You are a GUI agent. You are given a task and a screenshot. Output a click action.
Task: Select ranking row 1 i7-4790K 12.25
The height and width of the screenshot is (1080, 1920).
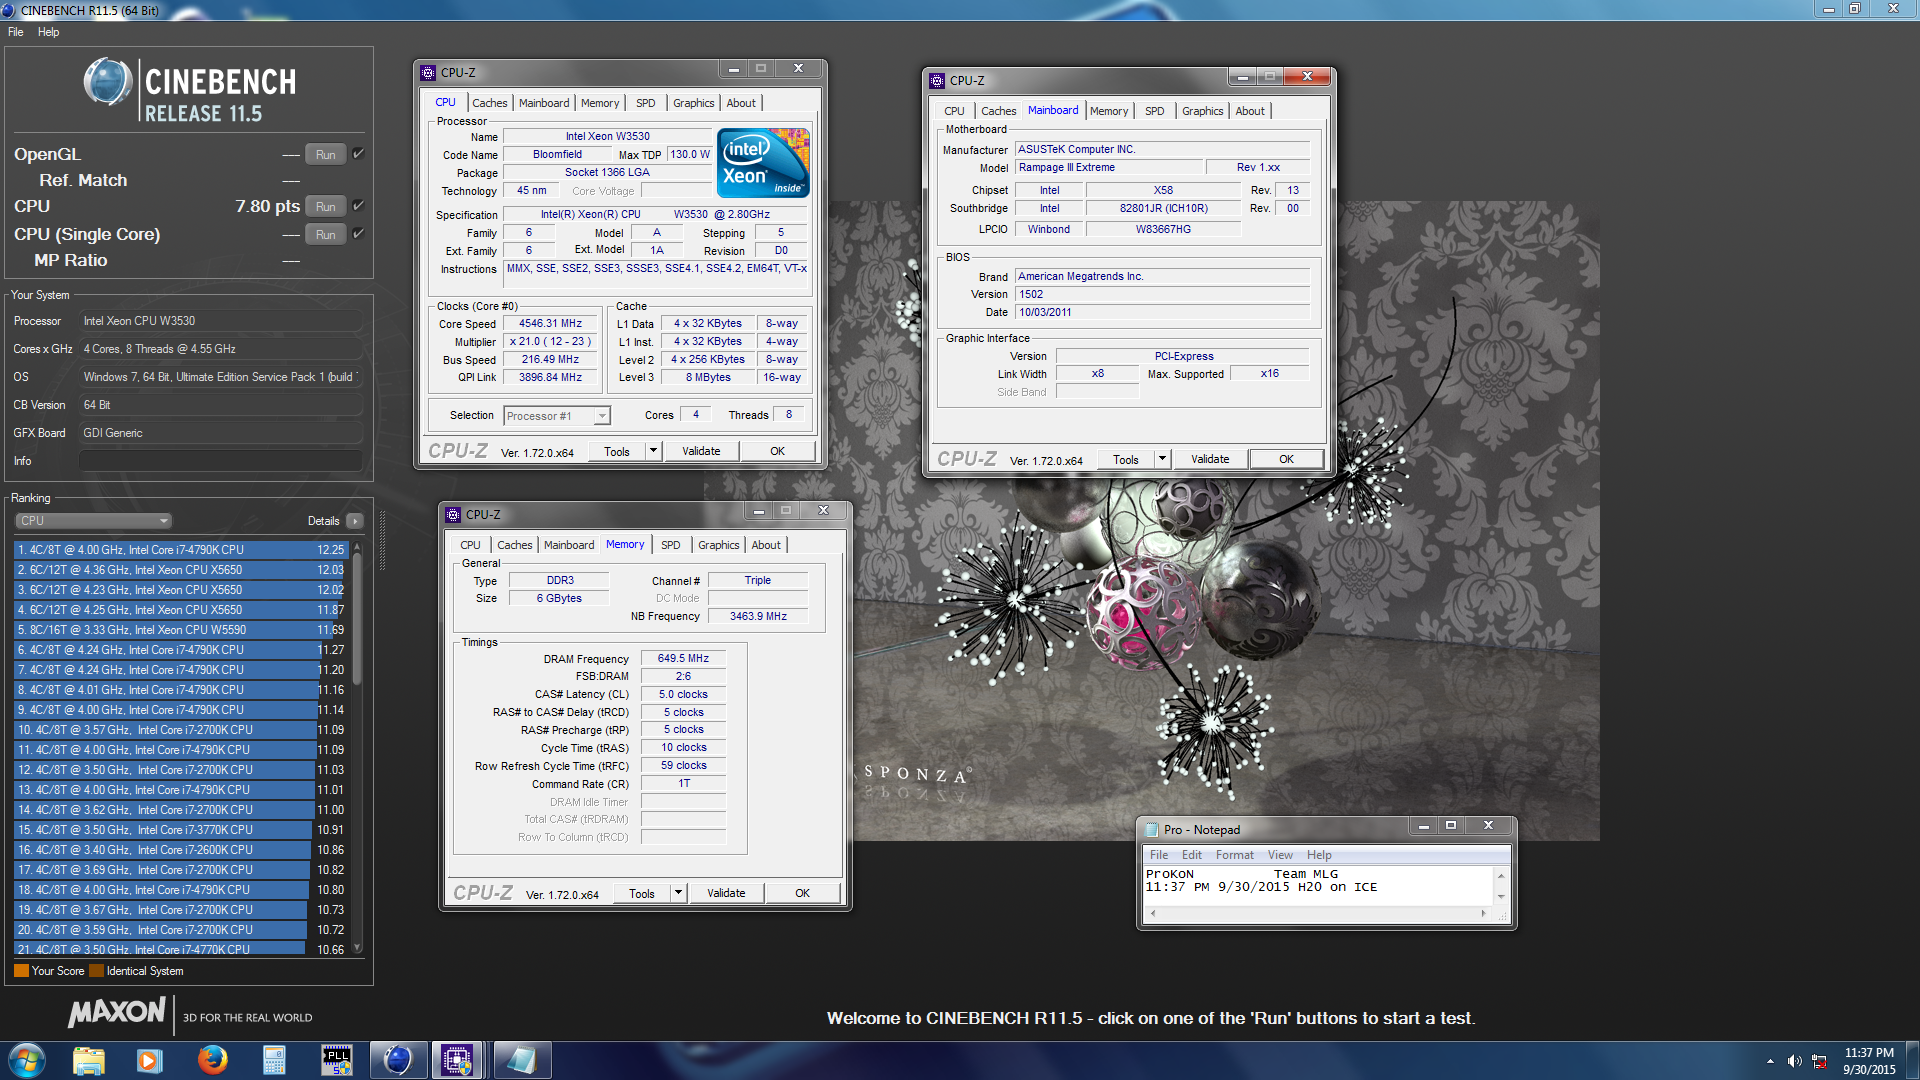coord(180,549)
